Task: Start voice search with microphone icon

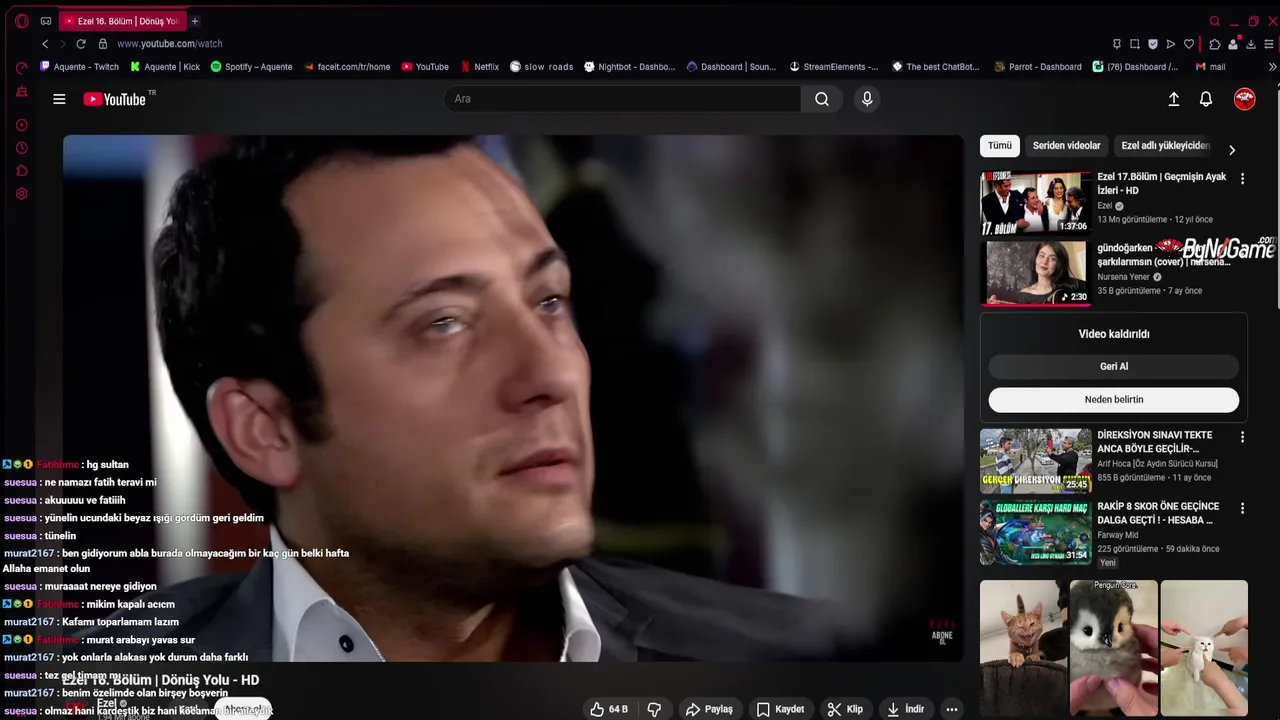Action: [x=867, y=99]
